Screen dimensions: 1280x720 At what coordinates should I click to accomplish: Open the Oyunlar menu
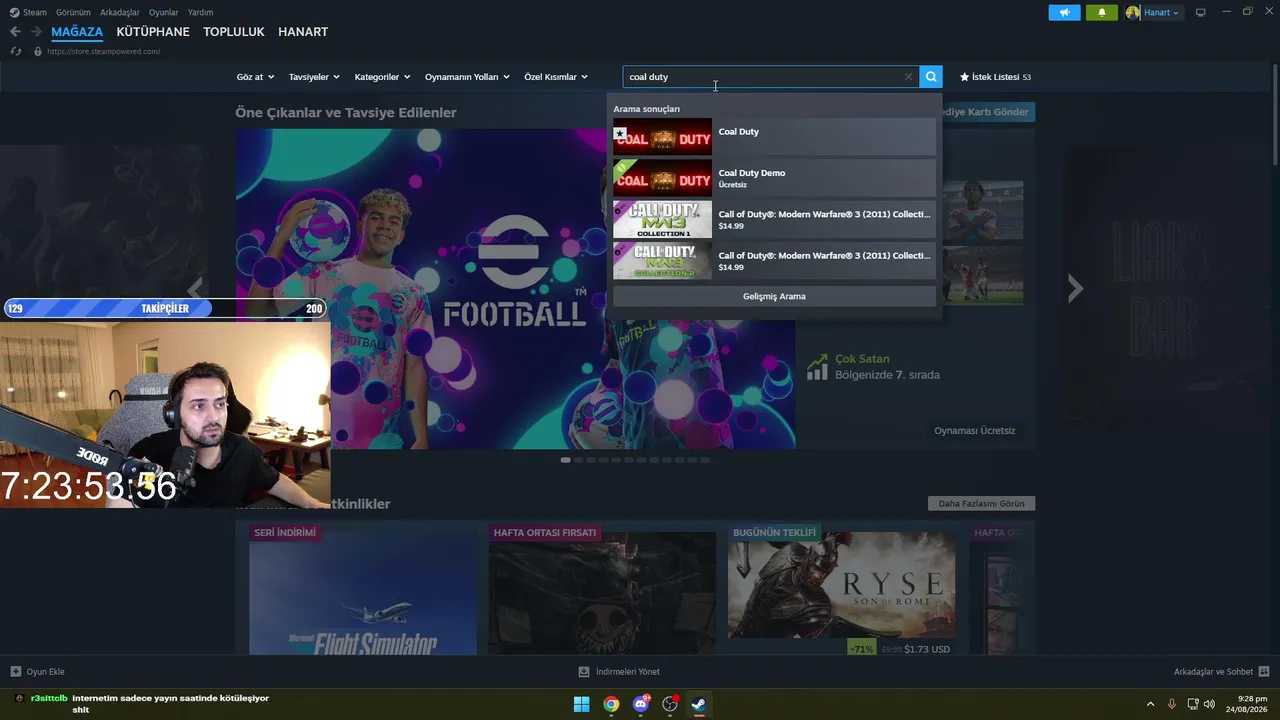tap(164, 12)
